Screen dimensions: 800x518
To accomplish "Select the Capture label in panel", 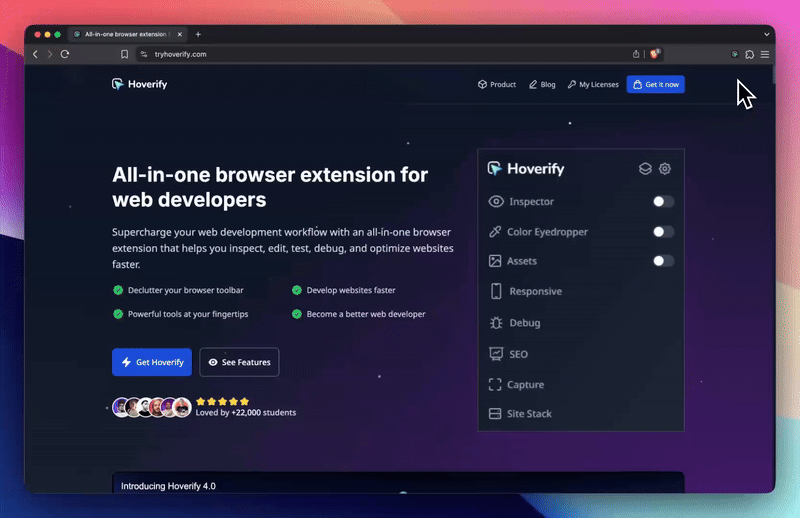I will point(526,385).
